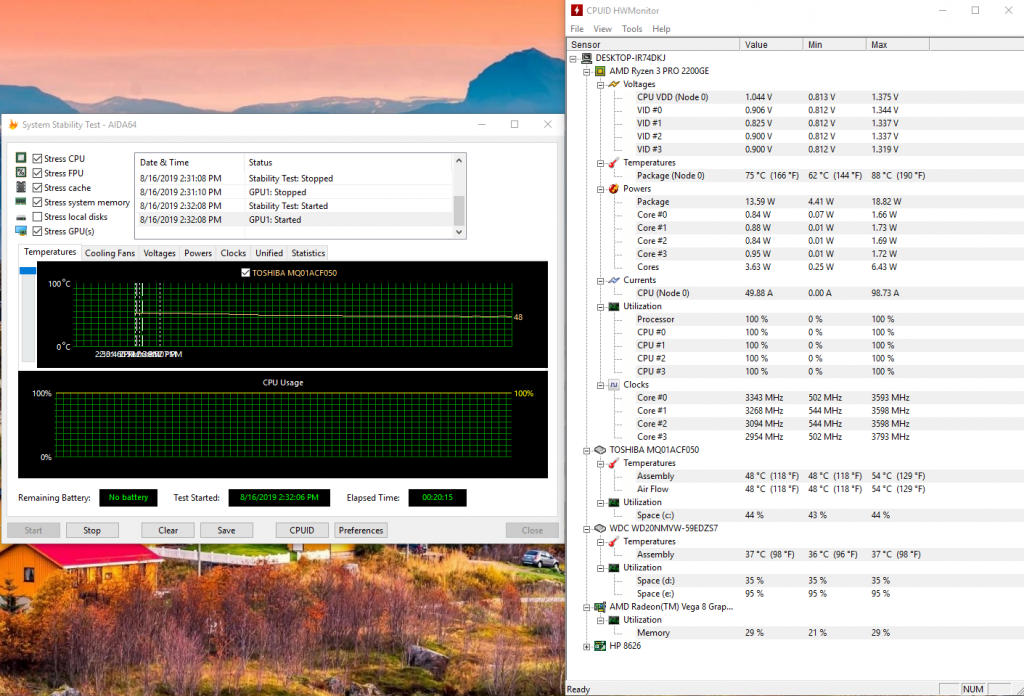Click the AMD Radeon Vega 8 graphics icon
This screenshot has height=696, width=1024.
(600, 607)
